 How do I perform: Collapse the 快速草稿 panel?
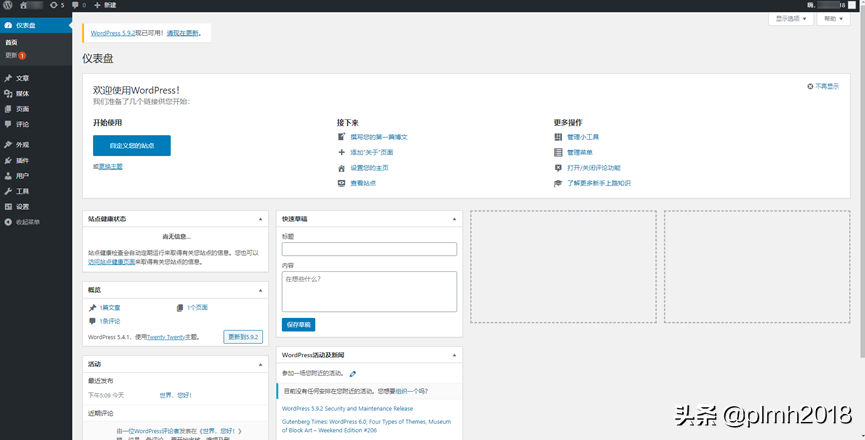pyautogui.click(x=454, y=219)
